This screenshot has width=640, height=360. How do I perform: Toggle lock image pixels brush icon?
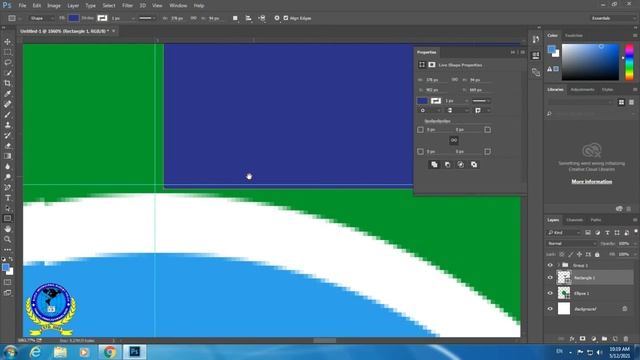pyautogui.click(x=571, y=254)
